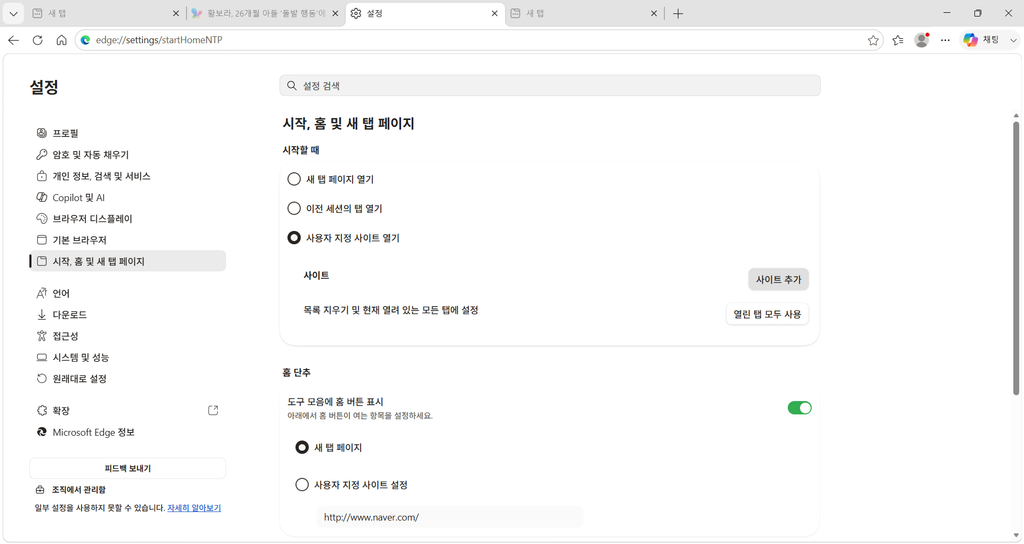Image resolution: width=1024 pixels, height=544 pixels.
Task: Click the reset icon beside 원래대로 설정
Action: point(42,379)
